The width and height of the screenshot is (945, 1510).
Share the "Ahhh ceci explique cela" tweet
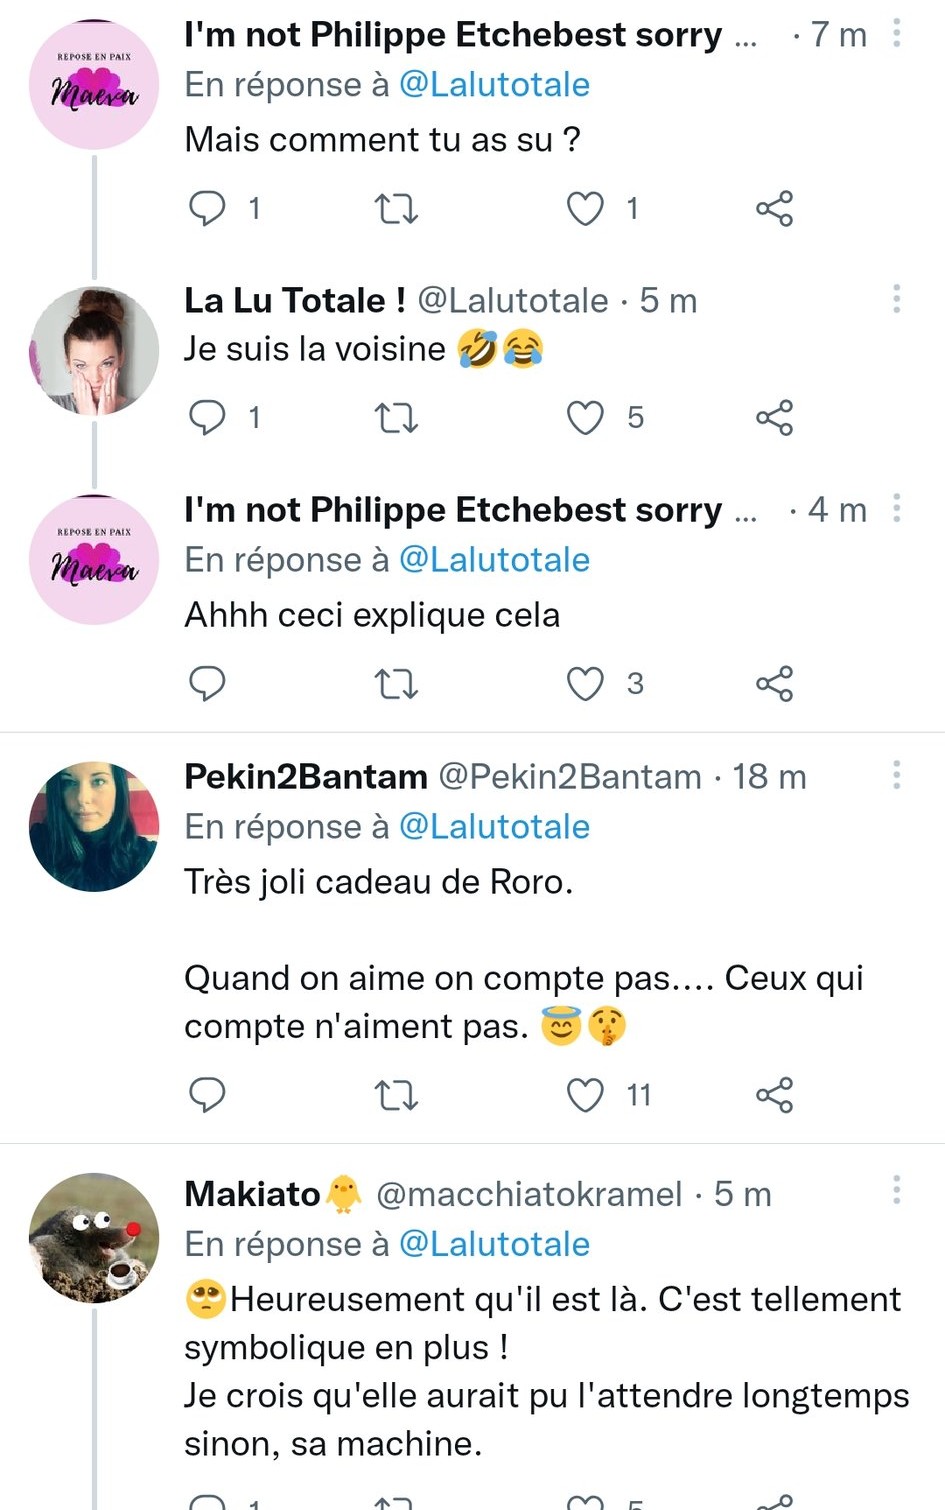coord(774,684)
